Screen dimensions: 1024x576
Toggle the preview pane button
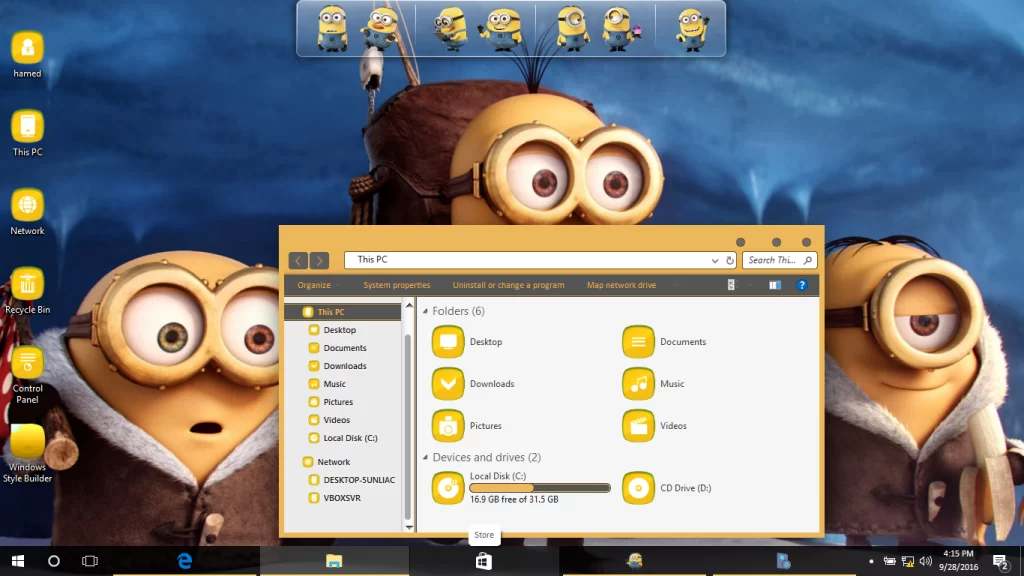tap(774, 285)
